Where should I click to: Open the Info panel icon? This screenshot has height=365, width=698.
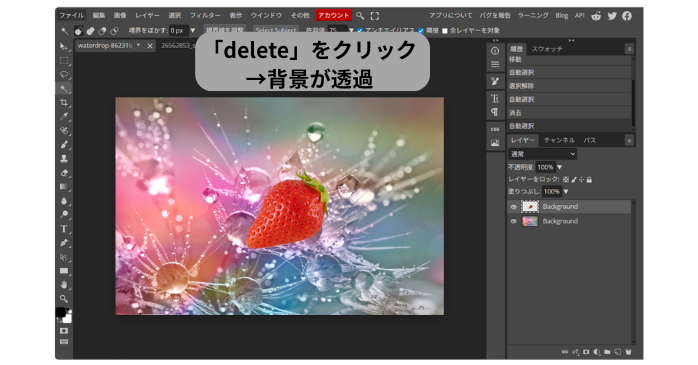[x=495, y=51]
